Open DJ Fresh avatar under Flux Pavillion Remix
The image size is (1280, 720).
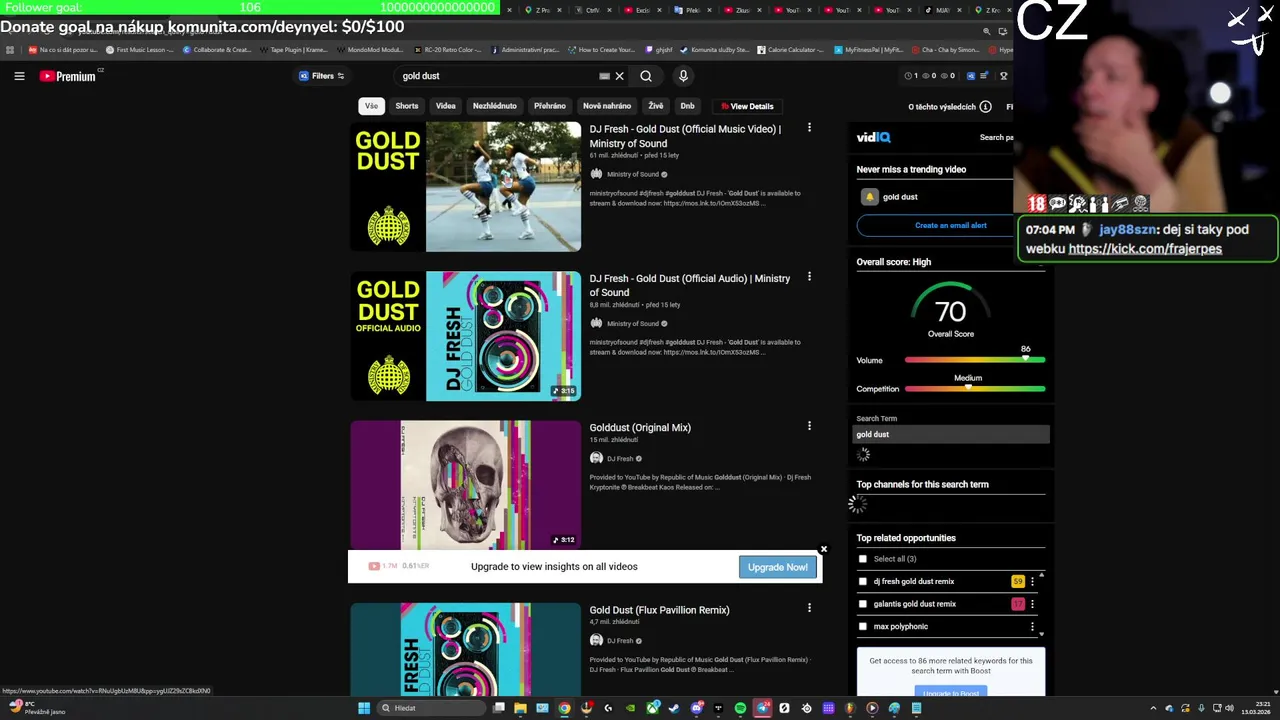(596, 640)
